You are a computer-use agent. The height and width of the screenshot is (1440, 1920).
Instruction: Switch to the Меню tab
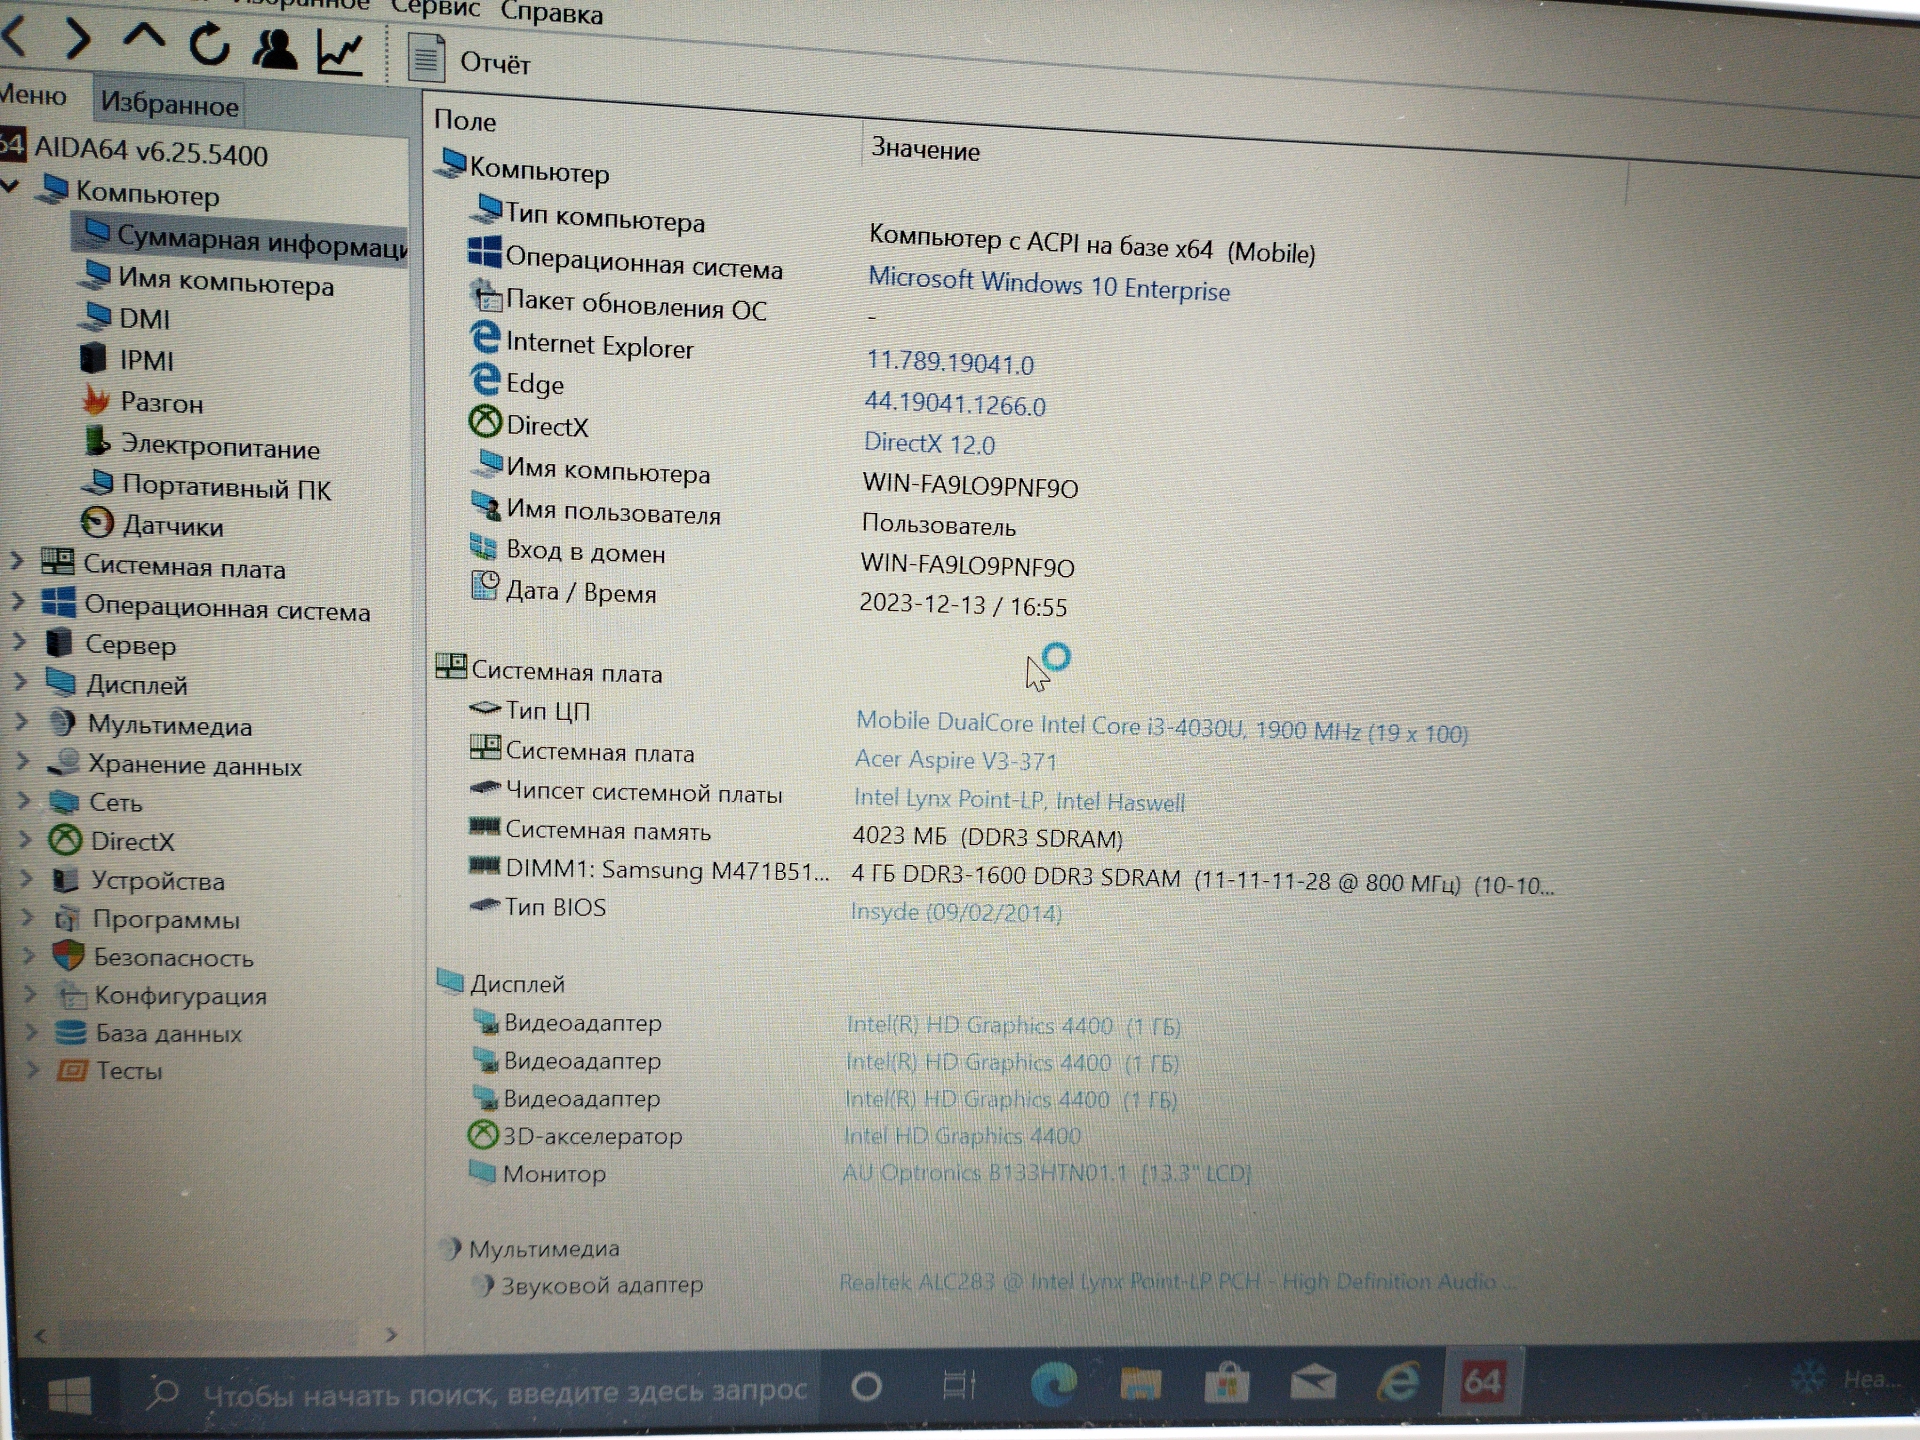(x=33, y=96)
